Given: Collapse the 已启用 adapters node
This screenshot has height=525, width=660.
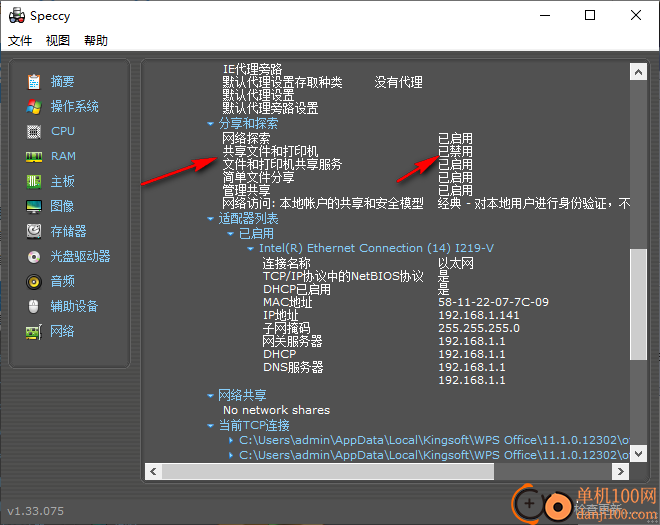Looking at the screenshot, I should [x=230, y=234].
